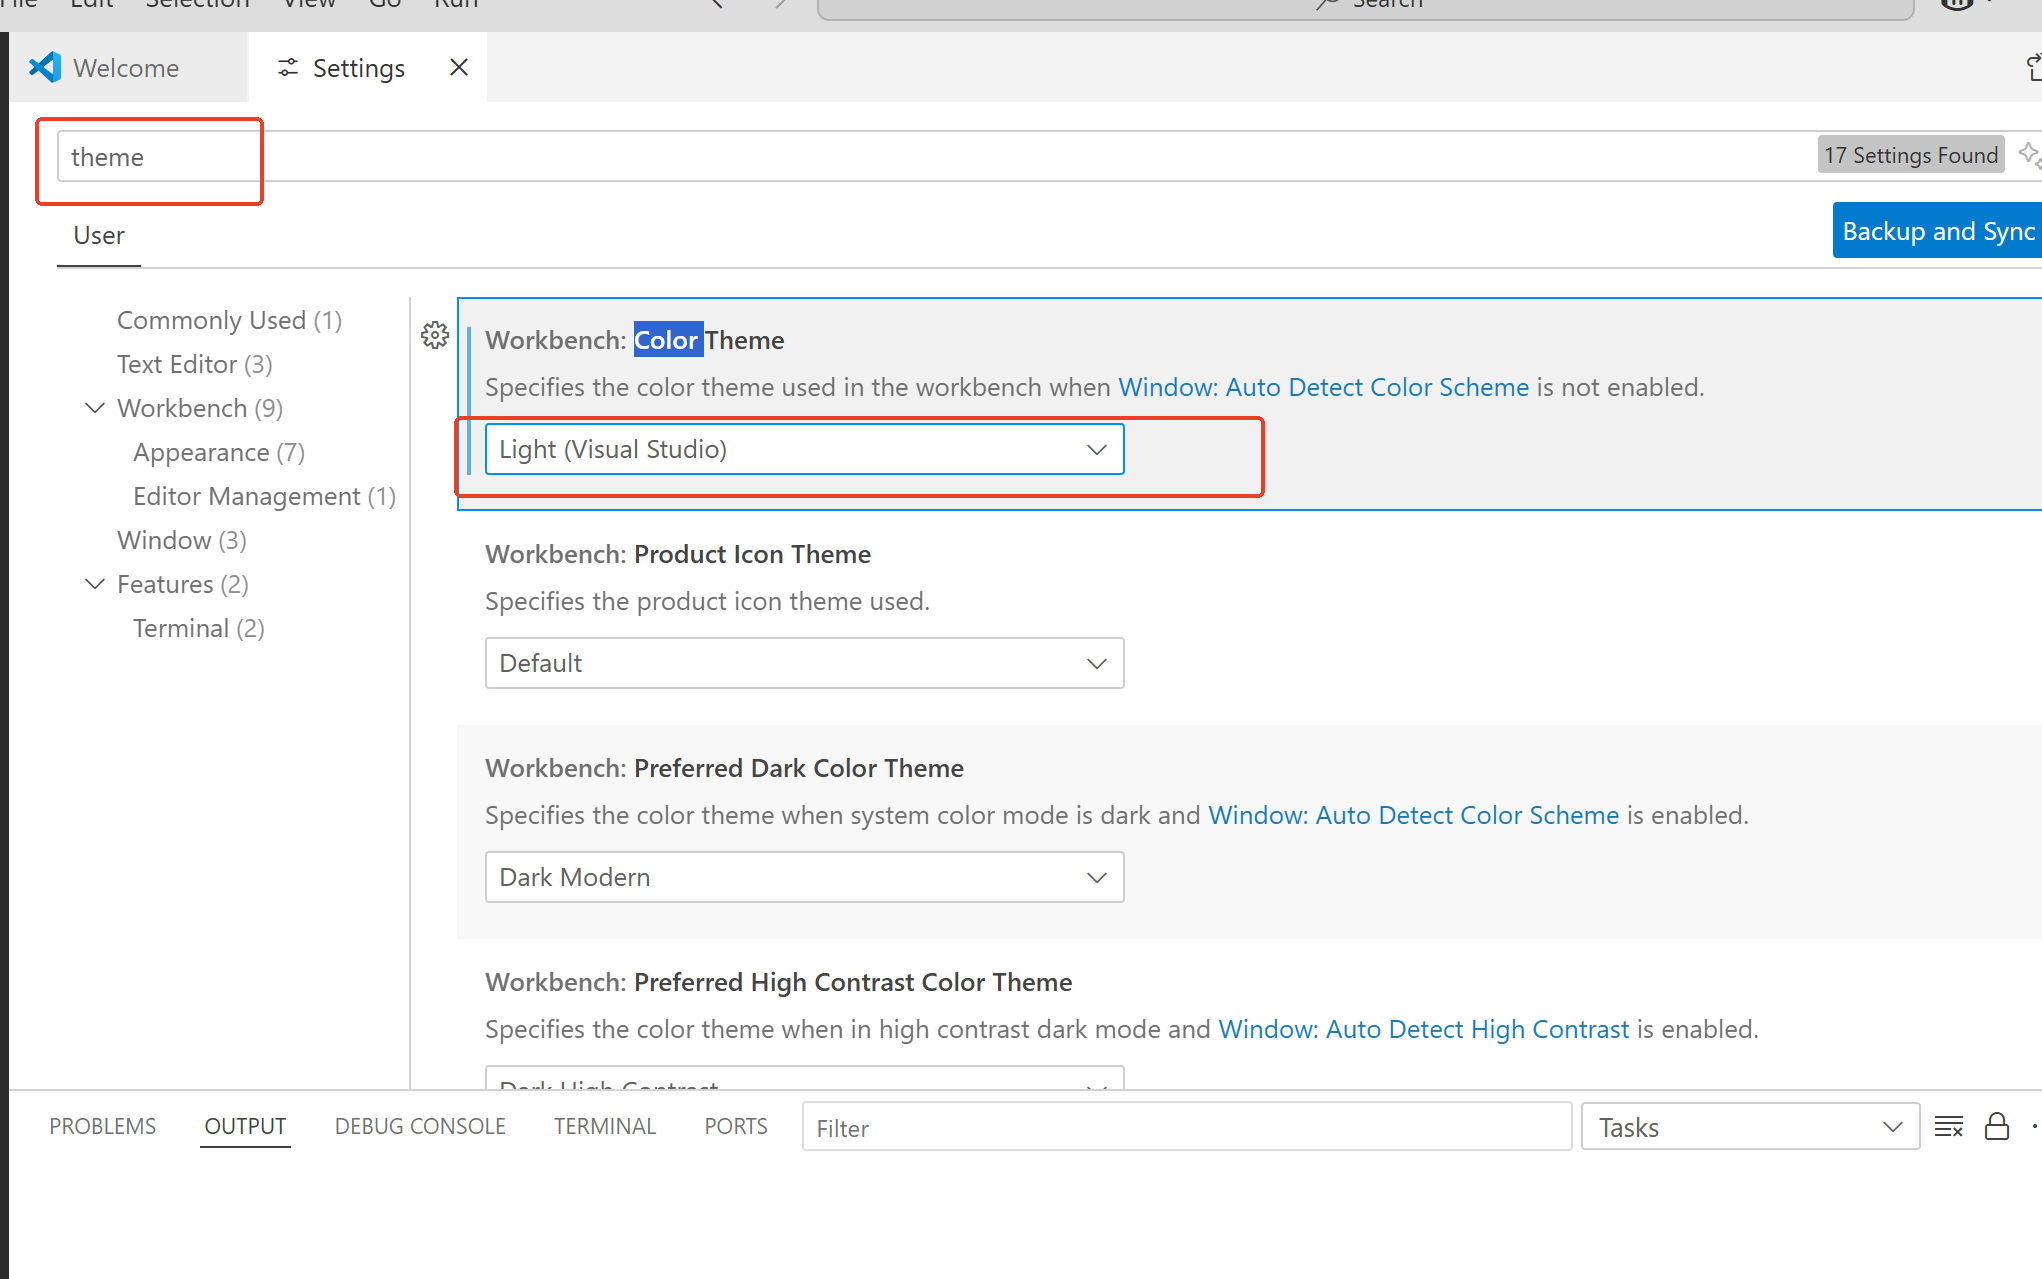2042x1279 pixels.
Task: Click the VS Code logo on Welcome tab
Action: [45, 67]
